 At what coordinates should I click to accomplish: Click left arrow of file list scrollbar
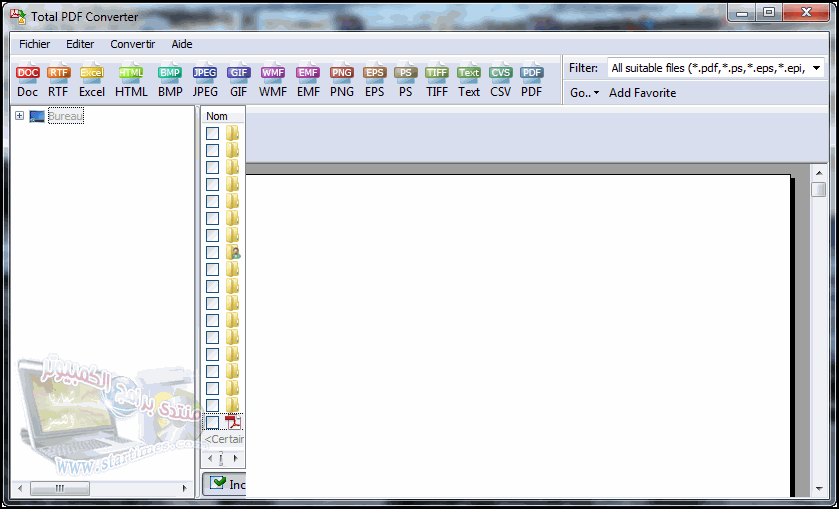click(210, 459)
